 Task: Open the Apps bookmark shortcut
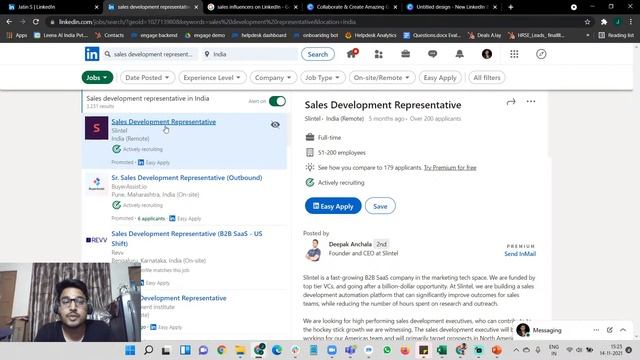17,36
